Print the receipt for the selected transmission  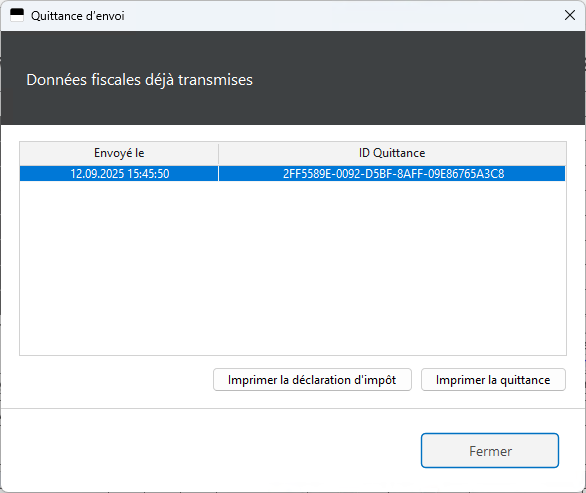coord(493,380)
